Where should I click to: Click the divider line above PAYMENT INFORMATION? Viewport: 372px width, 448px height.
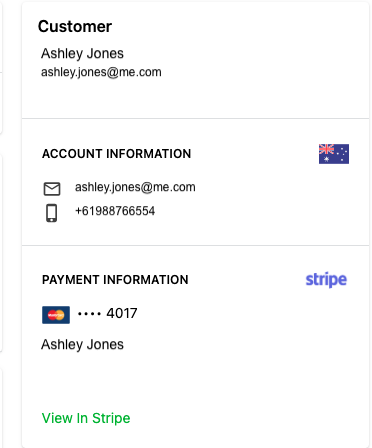195,245
